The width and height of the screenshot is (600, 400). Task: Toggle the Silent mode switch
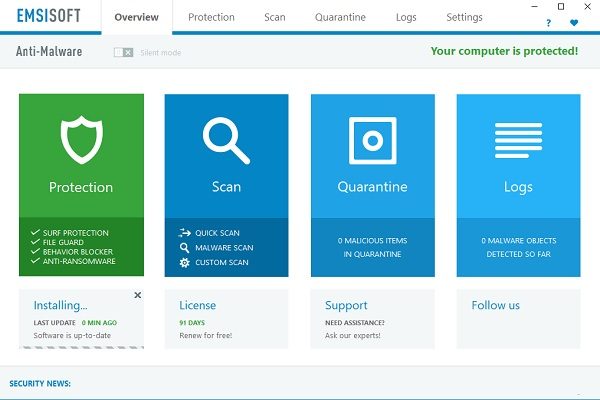click(123, 52)
